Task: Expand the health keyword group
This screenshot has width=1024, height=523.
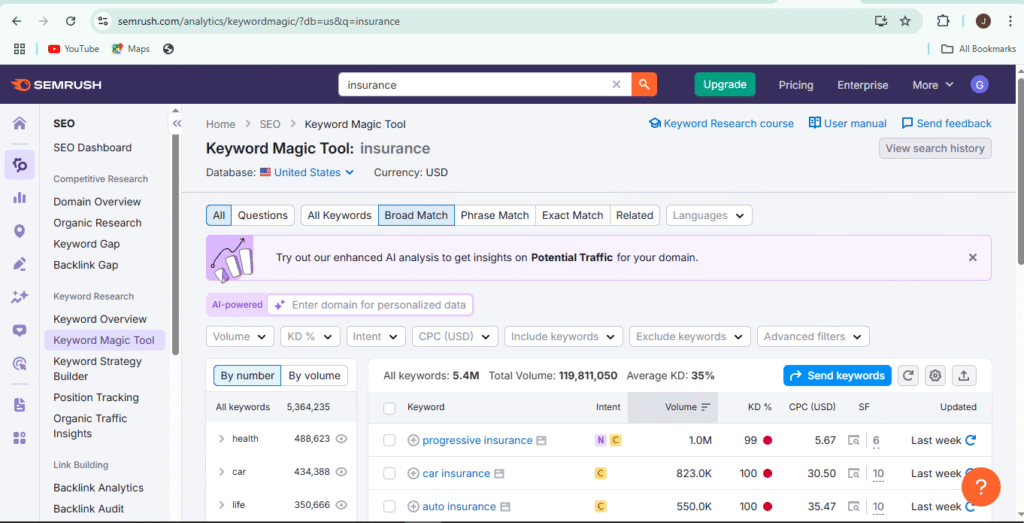Action: click(222, 439)
